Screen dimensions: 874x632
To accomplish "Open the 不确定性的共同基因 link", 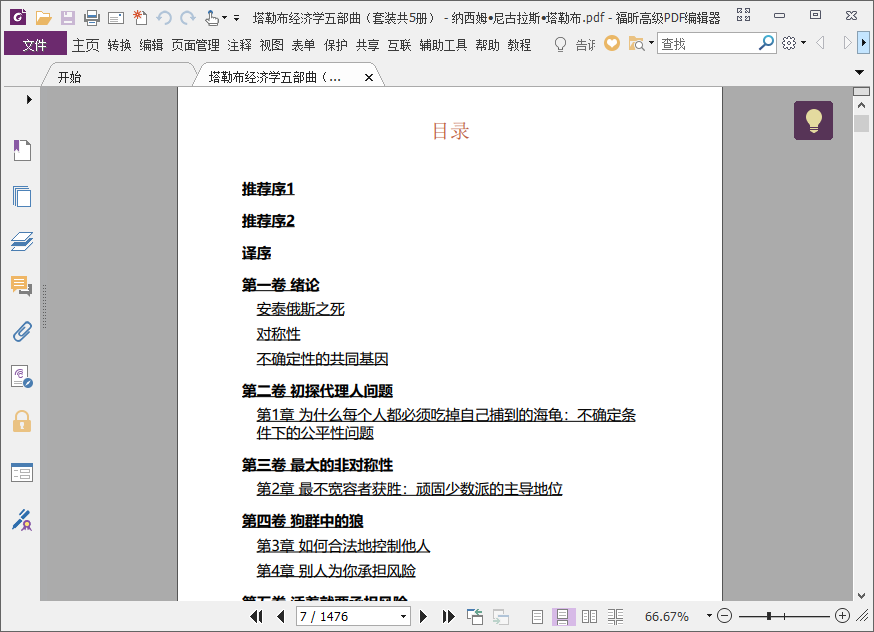I will point(322,359).
